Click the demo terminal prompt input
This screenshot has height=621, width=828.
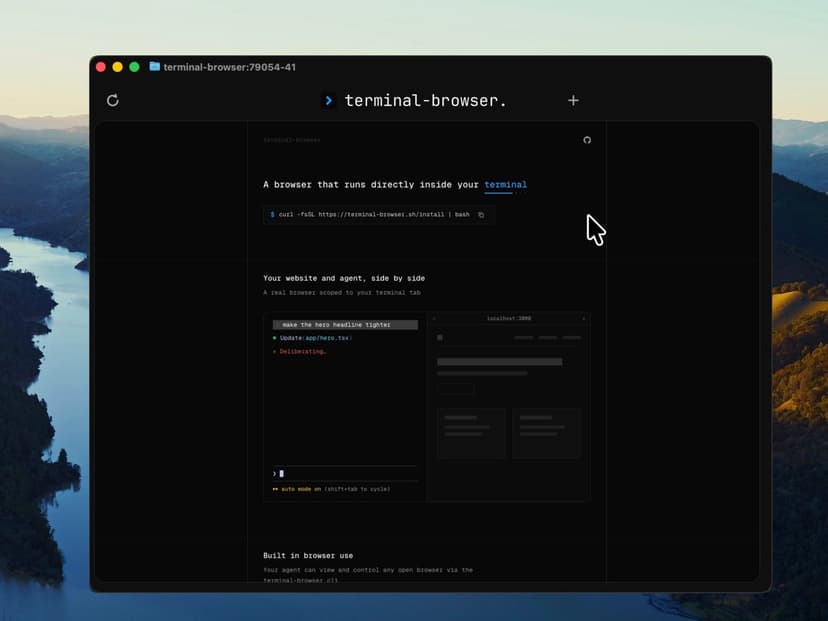pos(345,474)
